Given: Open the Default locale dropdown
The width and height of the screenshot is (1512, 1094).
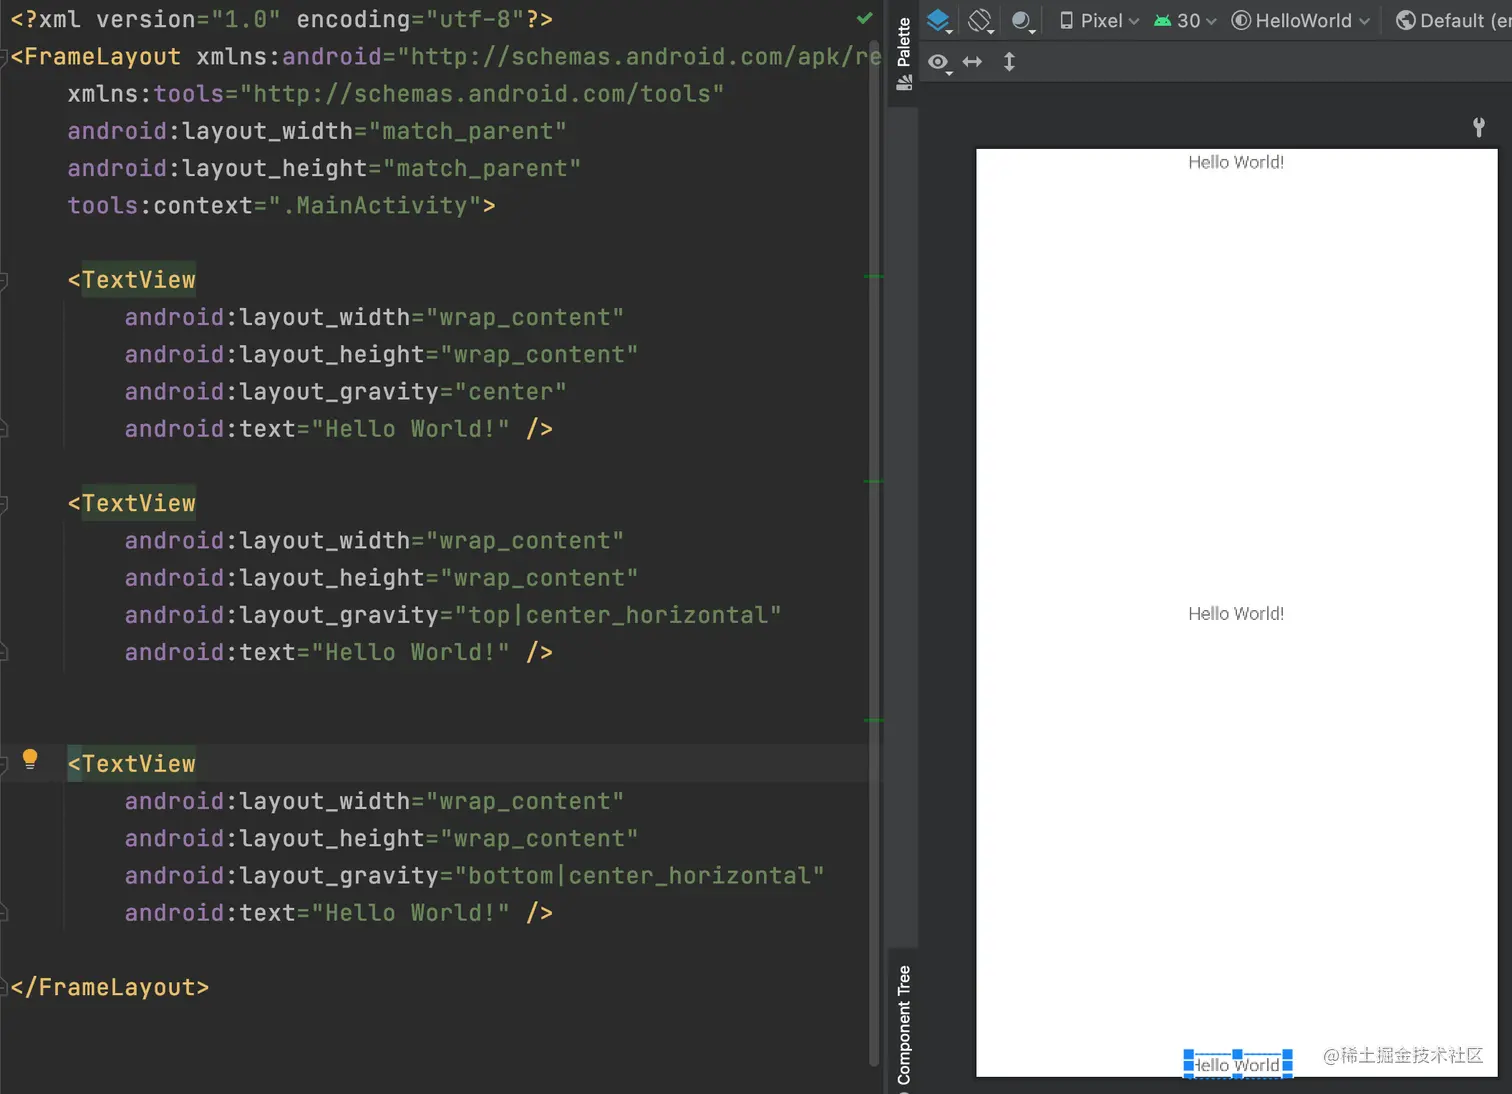Looking at the screenshot, I should [1453, 21].
